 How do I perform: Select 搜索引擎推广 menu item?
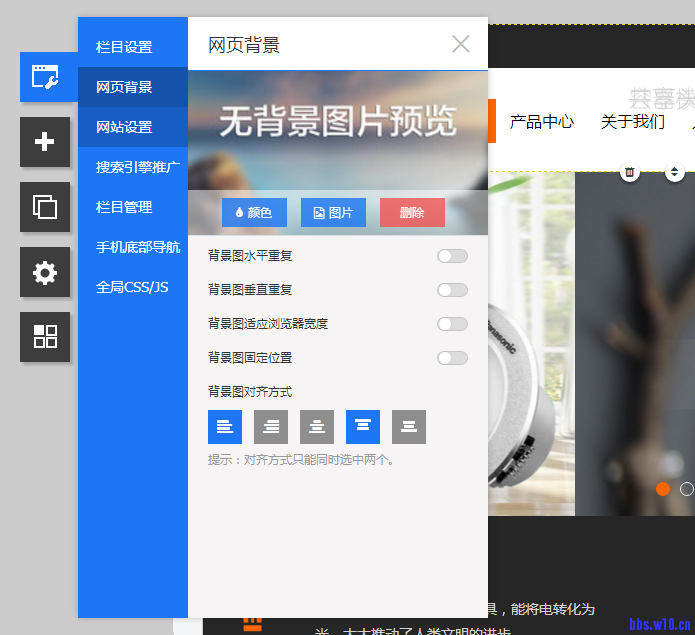138,167
